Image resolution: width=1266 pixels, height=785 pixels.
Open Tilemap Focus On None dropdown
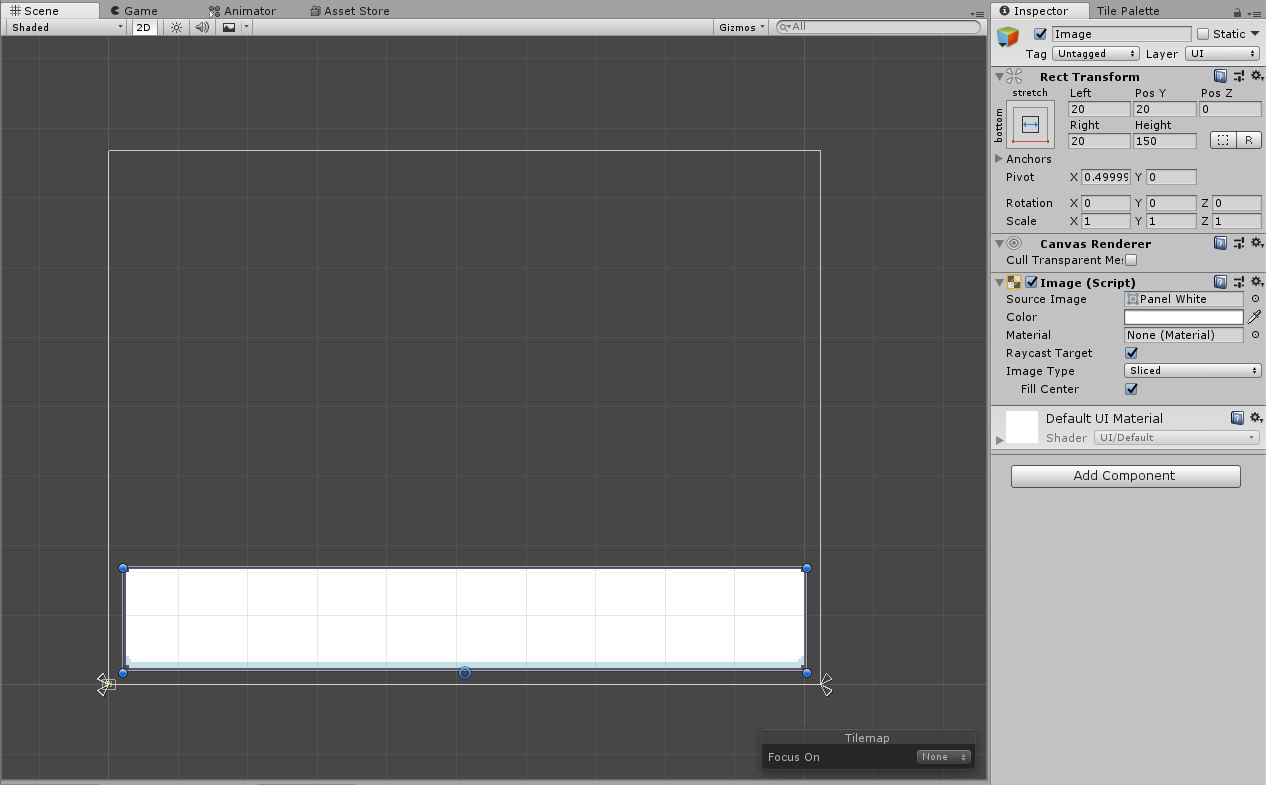(944, 757)
